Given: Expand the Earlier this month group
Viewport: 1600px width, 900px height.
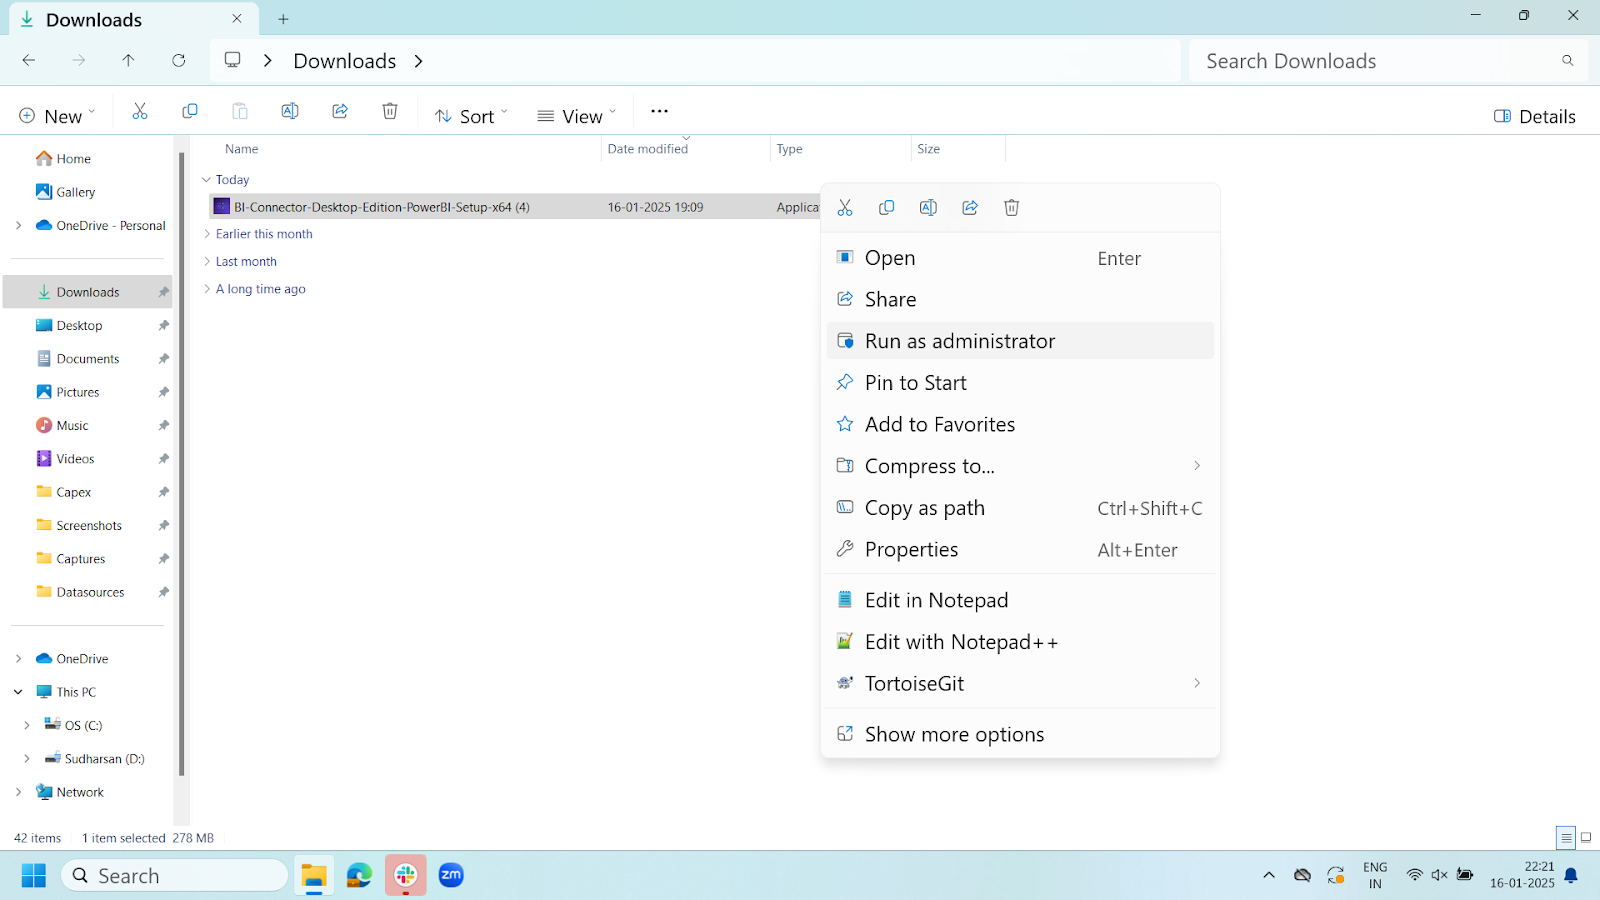Looking at the screenshot, I should tap(207, 234).
